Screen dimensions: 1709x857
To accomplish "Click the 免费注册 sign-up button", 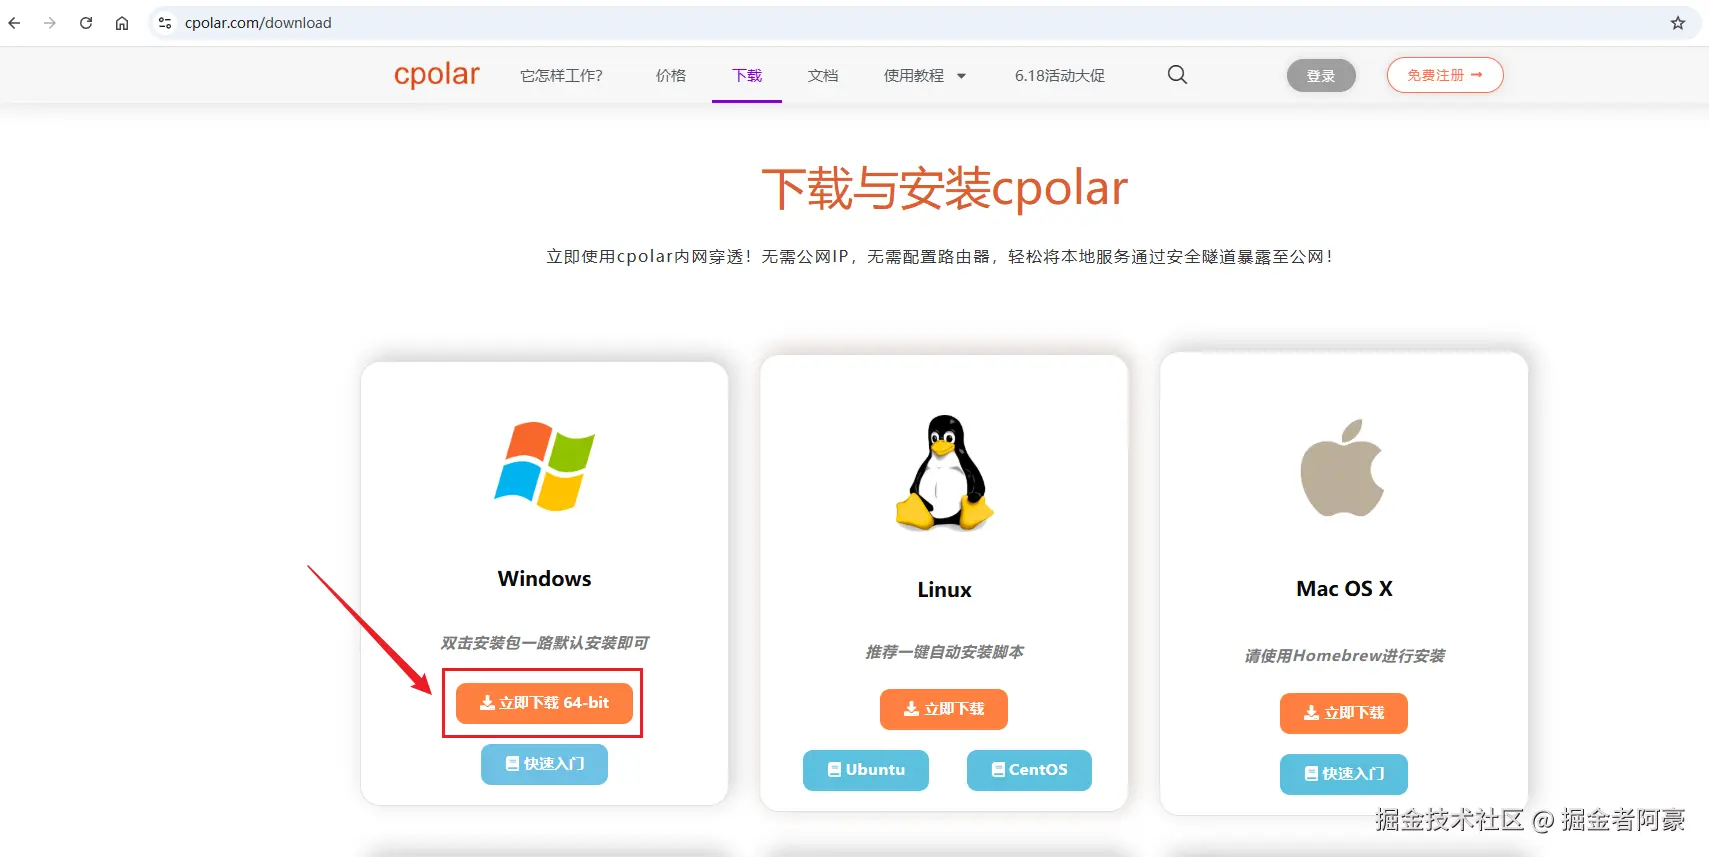I will tap(1445, 75).
